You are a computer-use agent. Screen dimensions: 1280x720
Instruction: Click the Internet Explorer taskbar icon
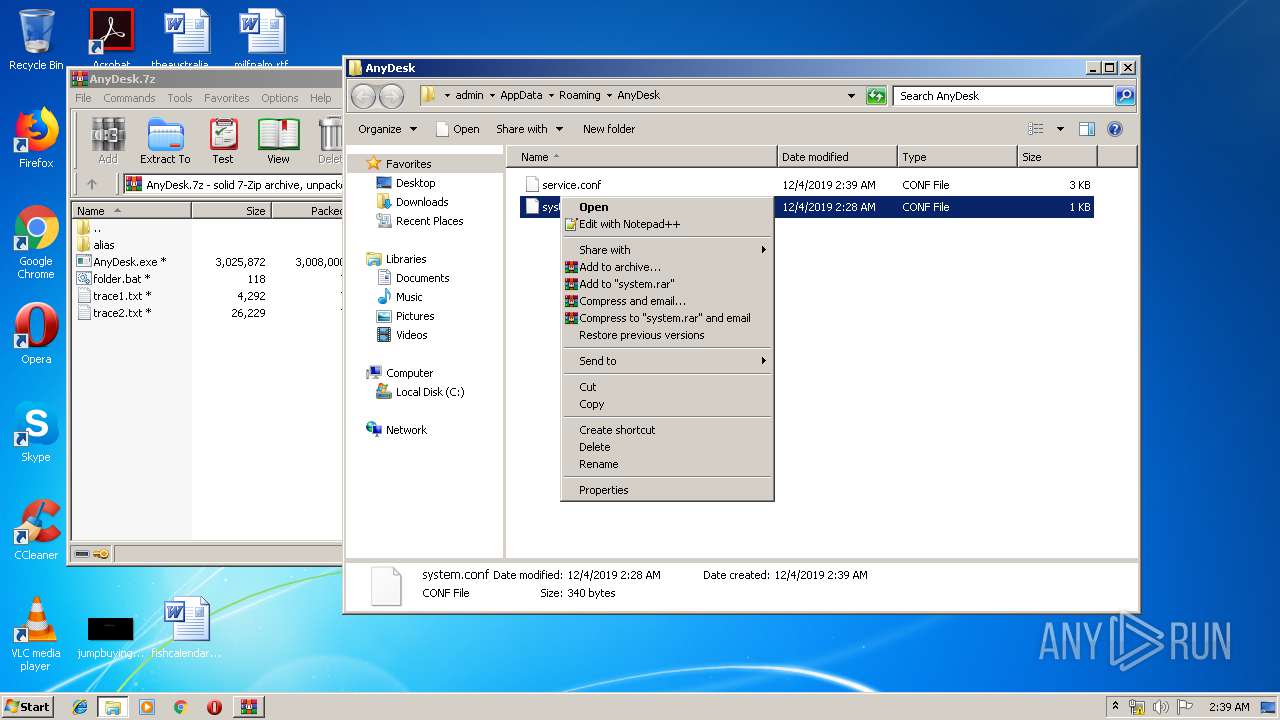click(80, 707)
